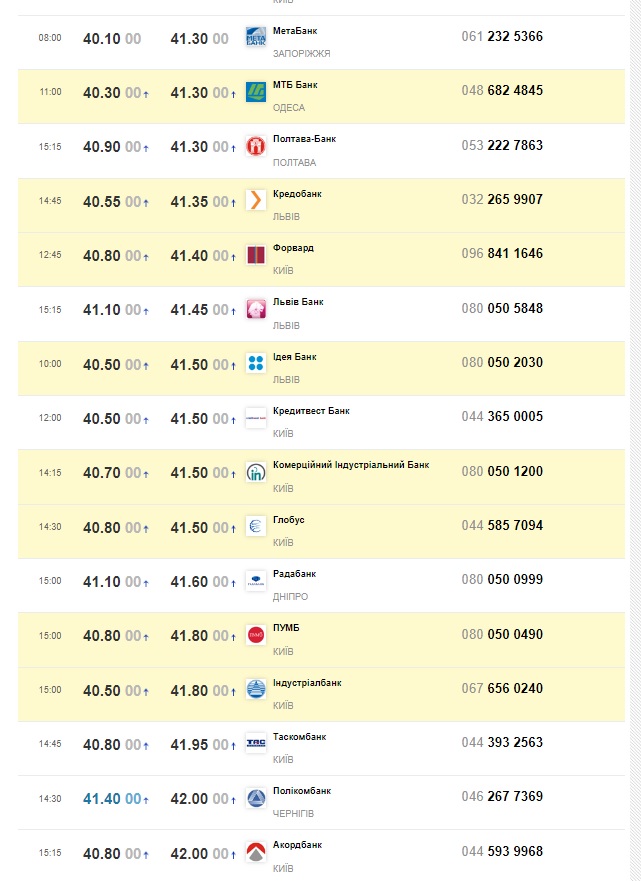
Task: Click МетаБанк phone number 061 232 5366
Action: click(502, 37)
